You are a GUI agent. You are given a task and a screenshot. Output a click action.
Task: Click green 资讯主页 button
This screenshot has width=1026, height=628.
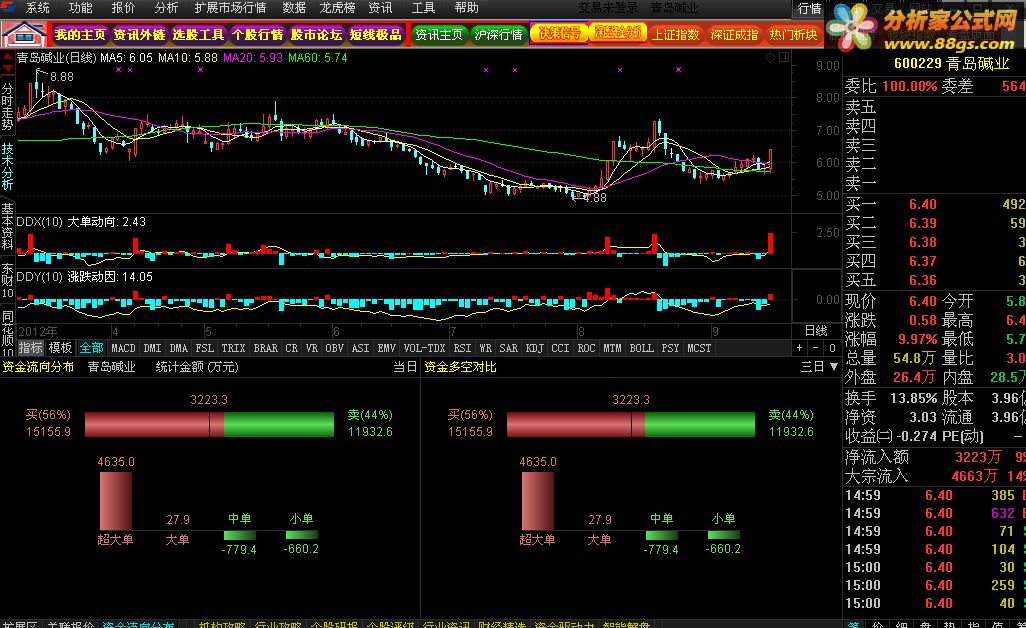(439, 35)
